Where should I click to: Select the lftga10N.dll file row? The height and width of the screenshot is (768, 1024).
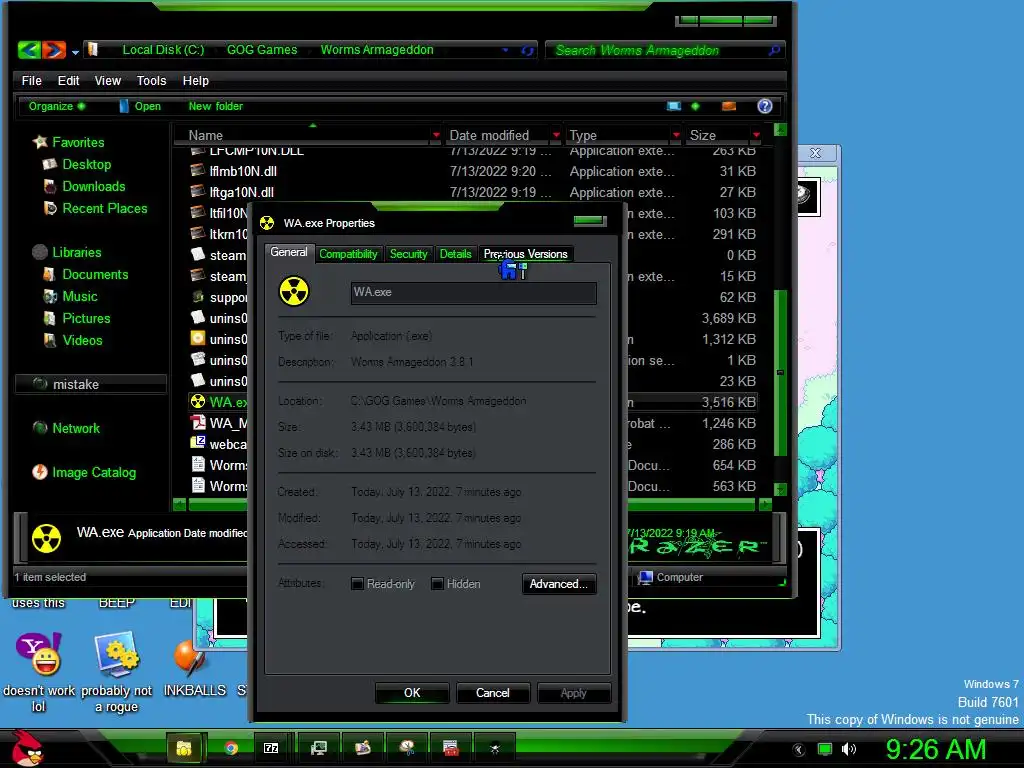pyautogui.click(x=472, y=192)
